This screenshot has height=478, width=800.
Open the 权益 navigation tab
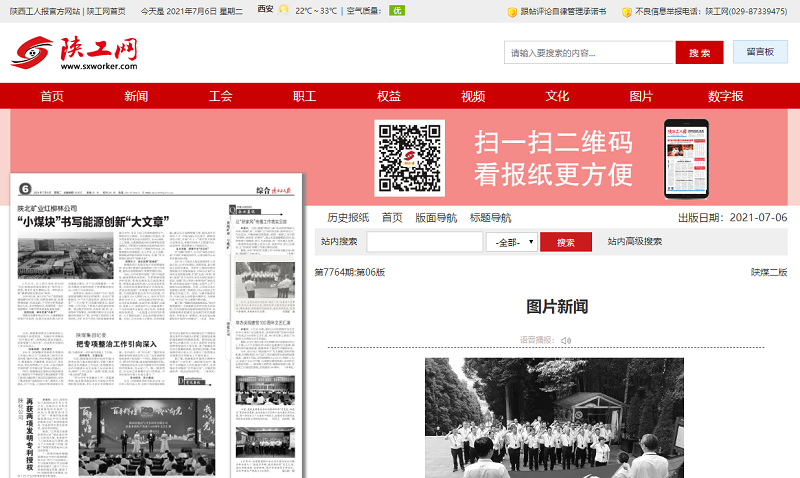click(389, 96)
